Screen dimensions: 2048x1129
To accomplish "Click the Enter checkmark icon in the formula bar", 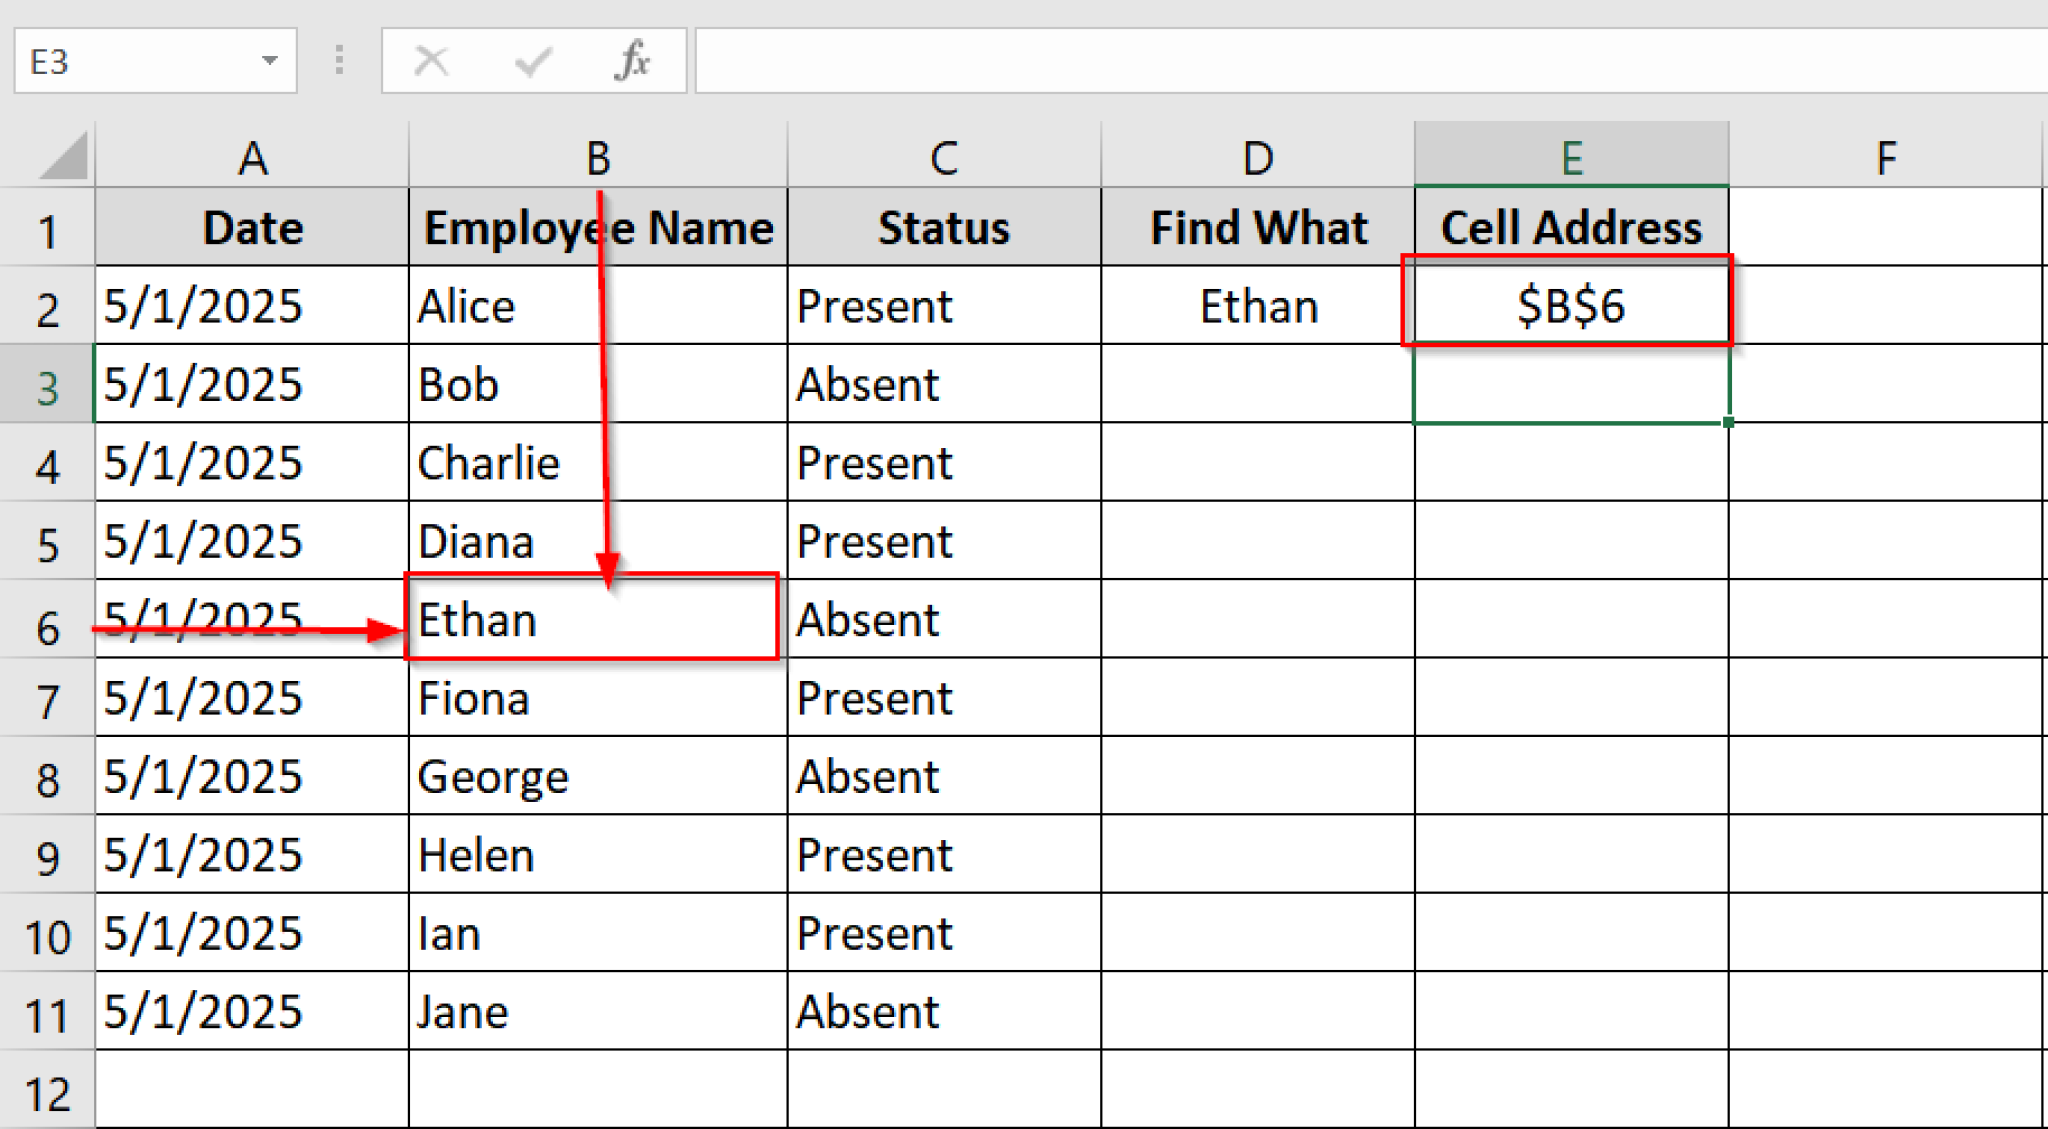I will pos(533,61).
